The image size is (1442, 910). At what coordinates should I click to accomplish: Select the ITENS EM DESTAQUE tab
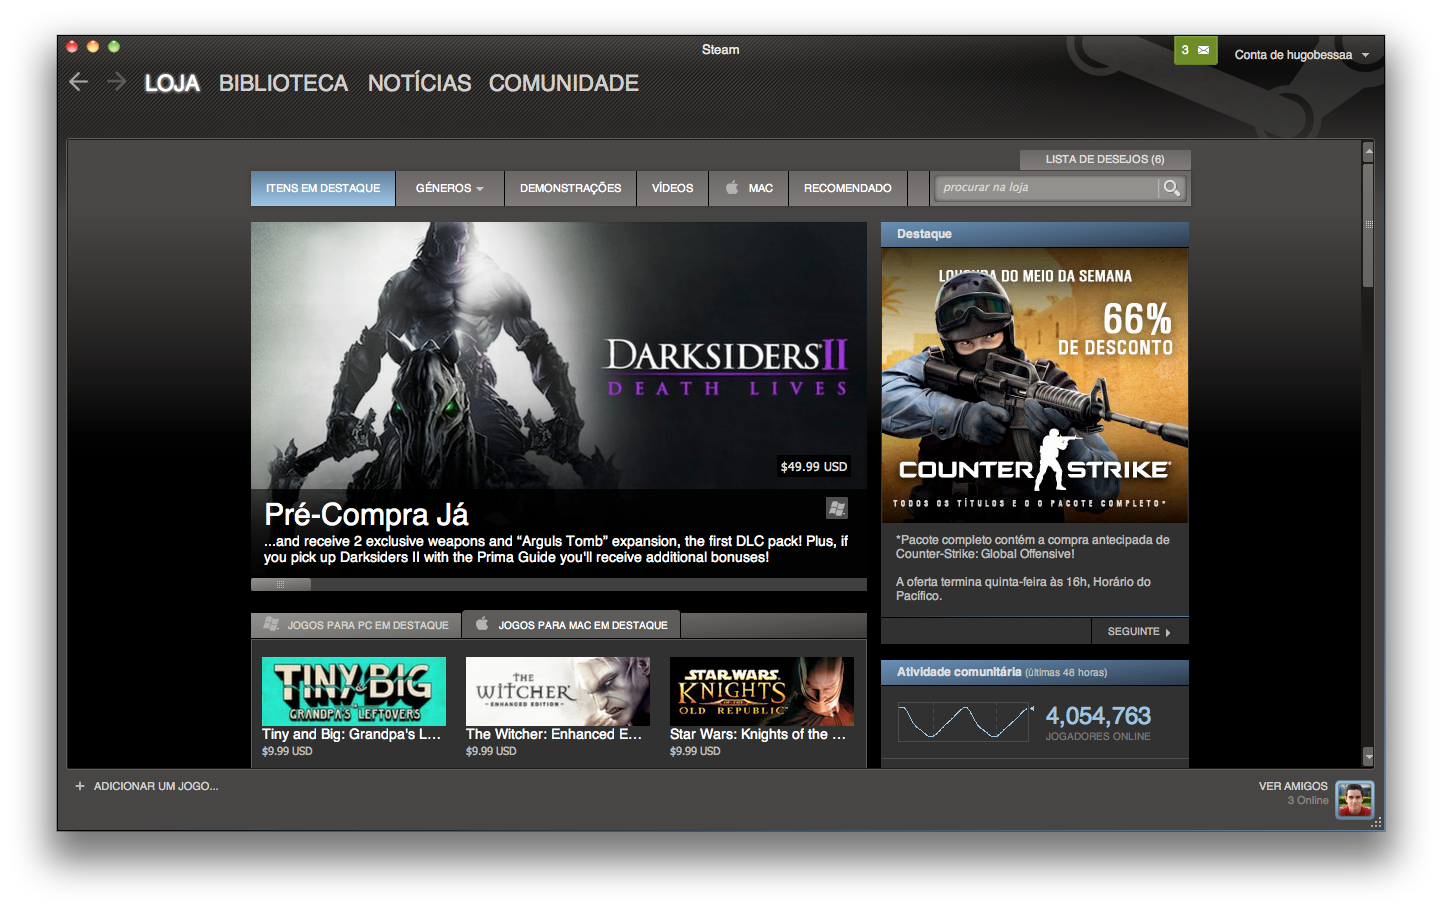point(323,188)
